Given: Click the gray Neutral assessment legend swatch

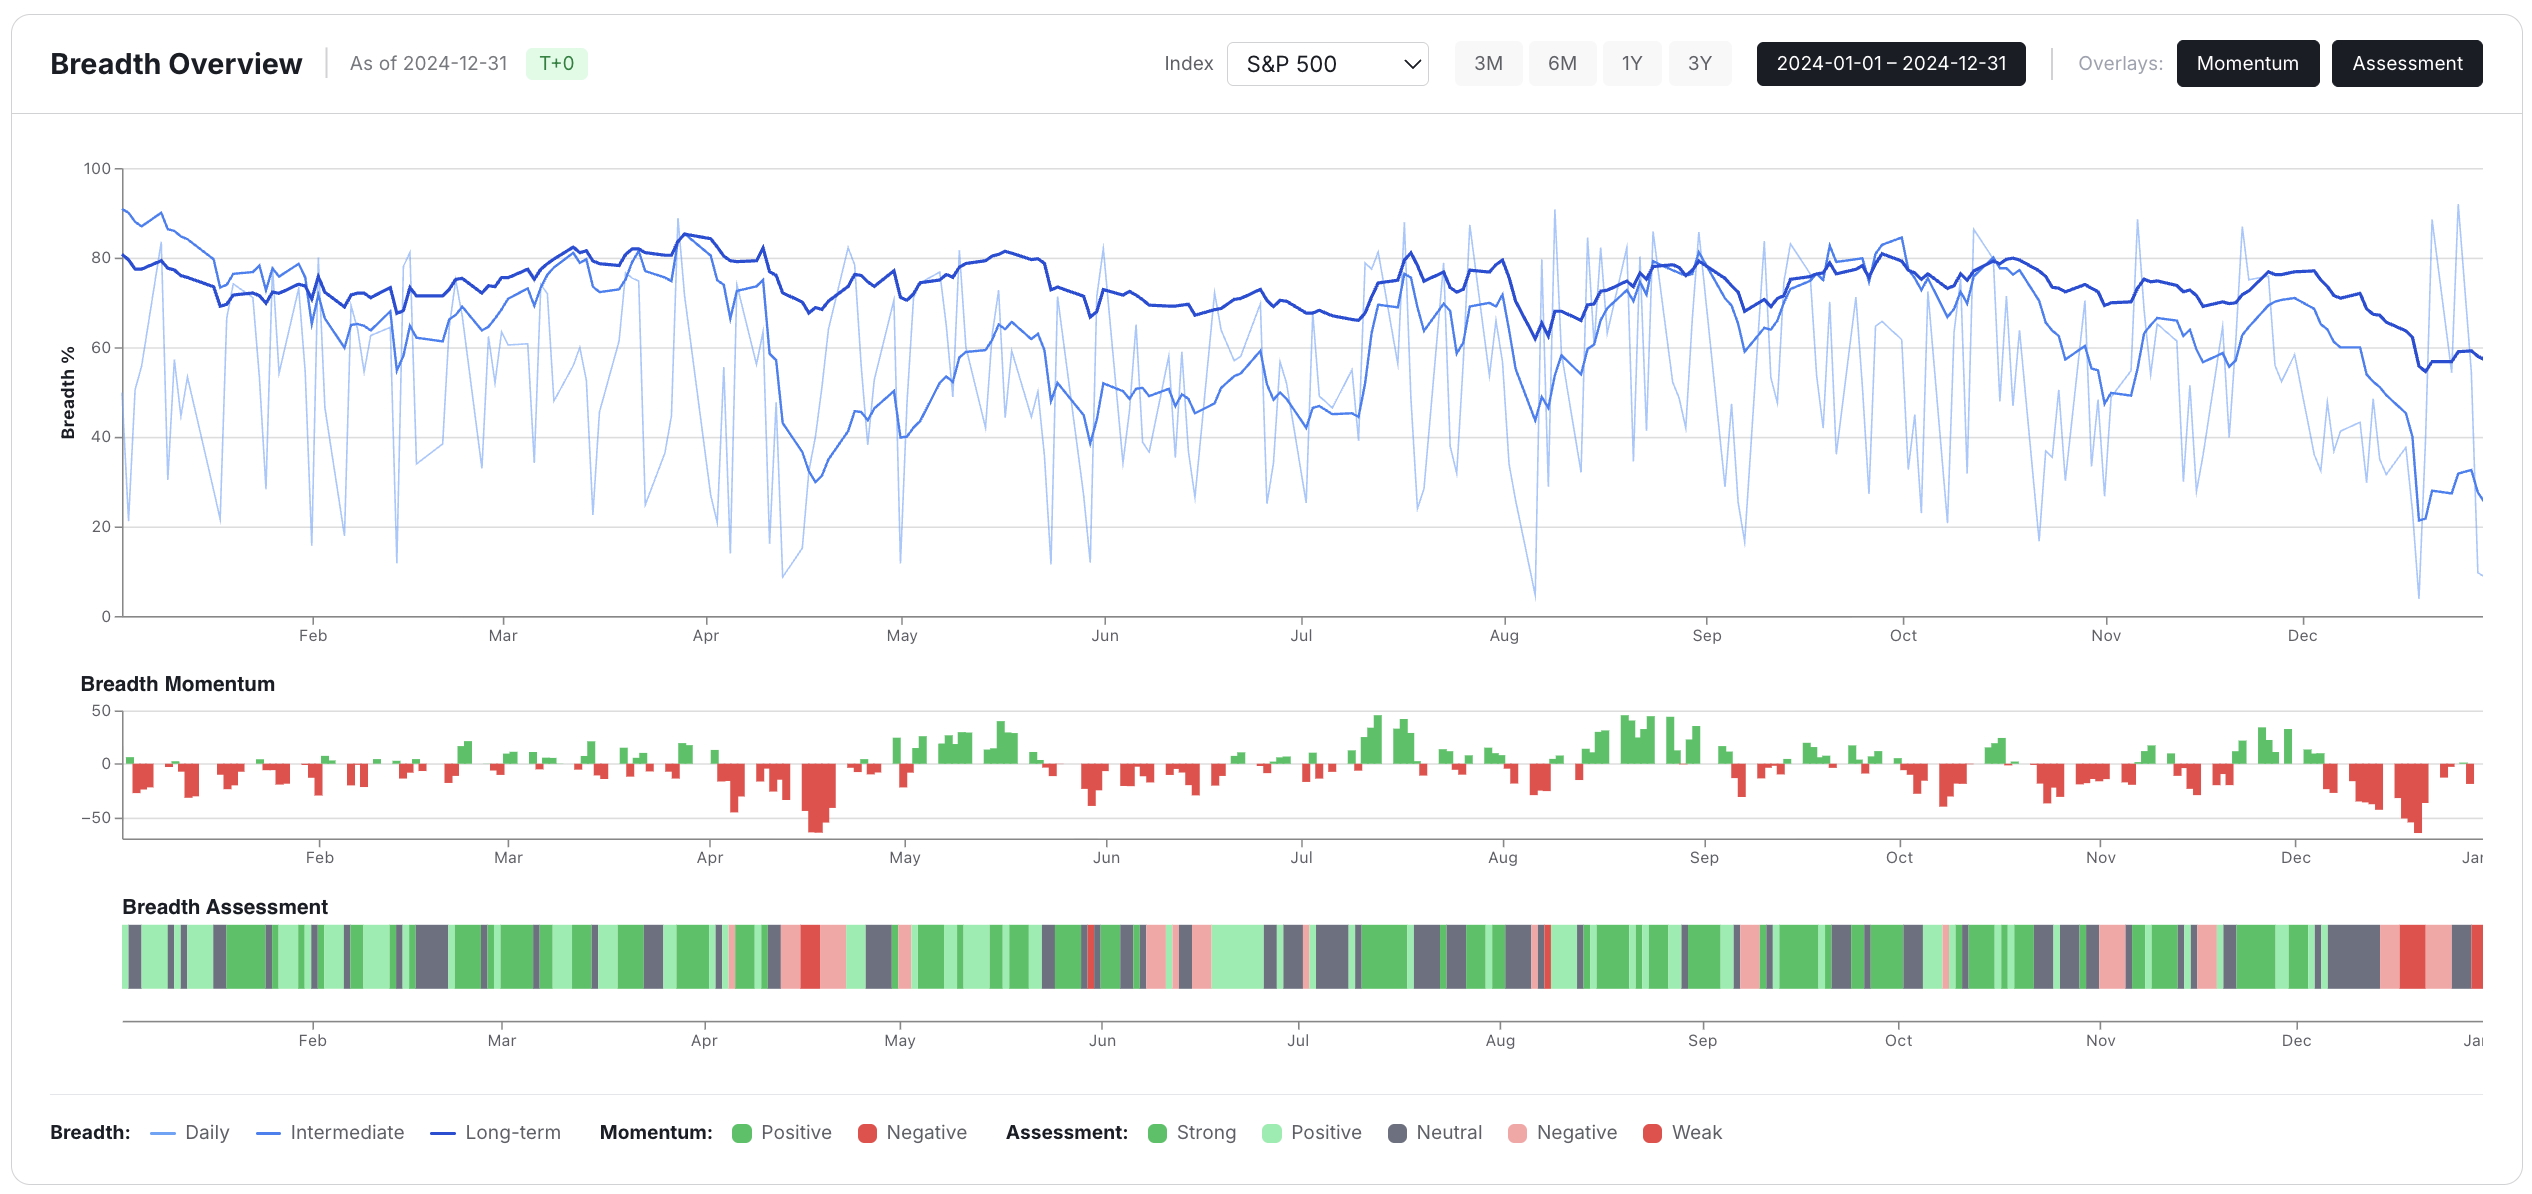Looking at the screenshot, I should click(1397, 1133).
